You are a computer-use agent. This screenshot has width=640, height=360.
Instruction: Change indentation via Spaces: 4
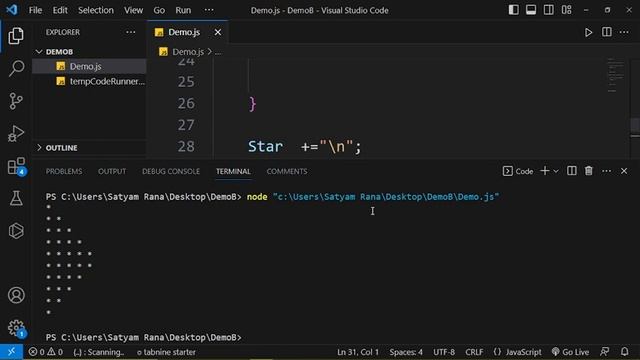[x=406, y=352]
